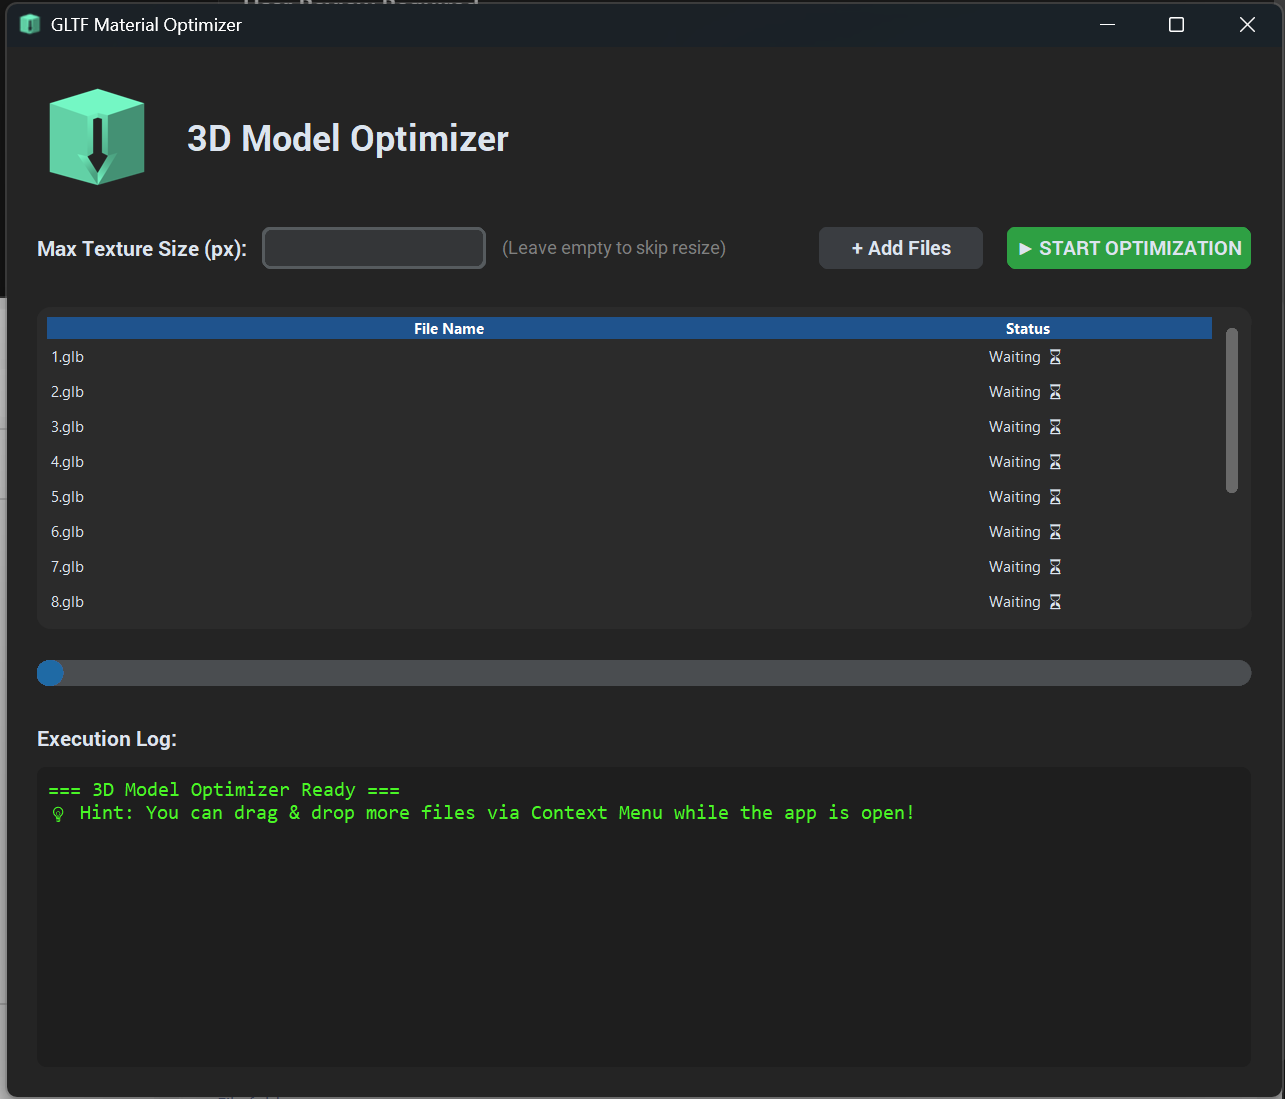Click the Execution Log label
This screenshot has width=1285, height=1099.
(x=107, y=739)
